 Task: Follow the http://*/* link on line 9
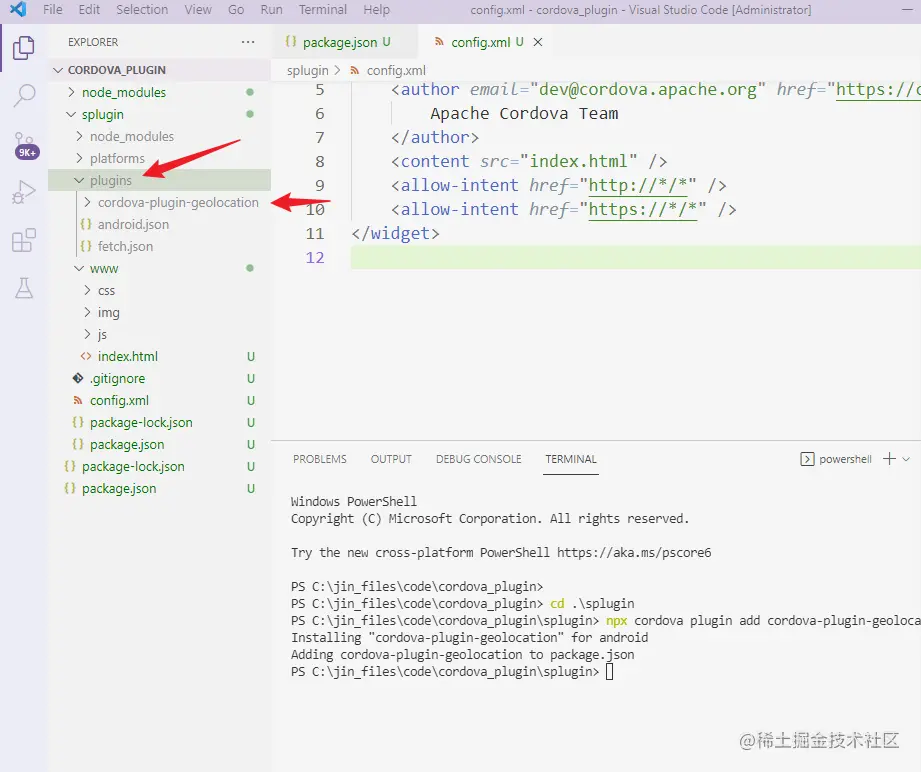coord(637,186)
